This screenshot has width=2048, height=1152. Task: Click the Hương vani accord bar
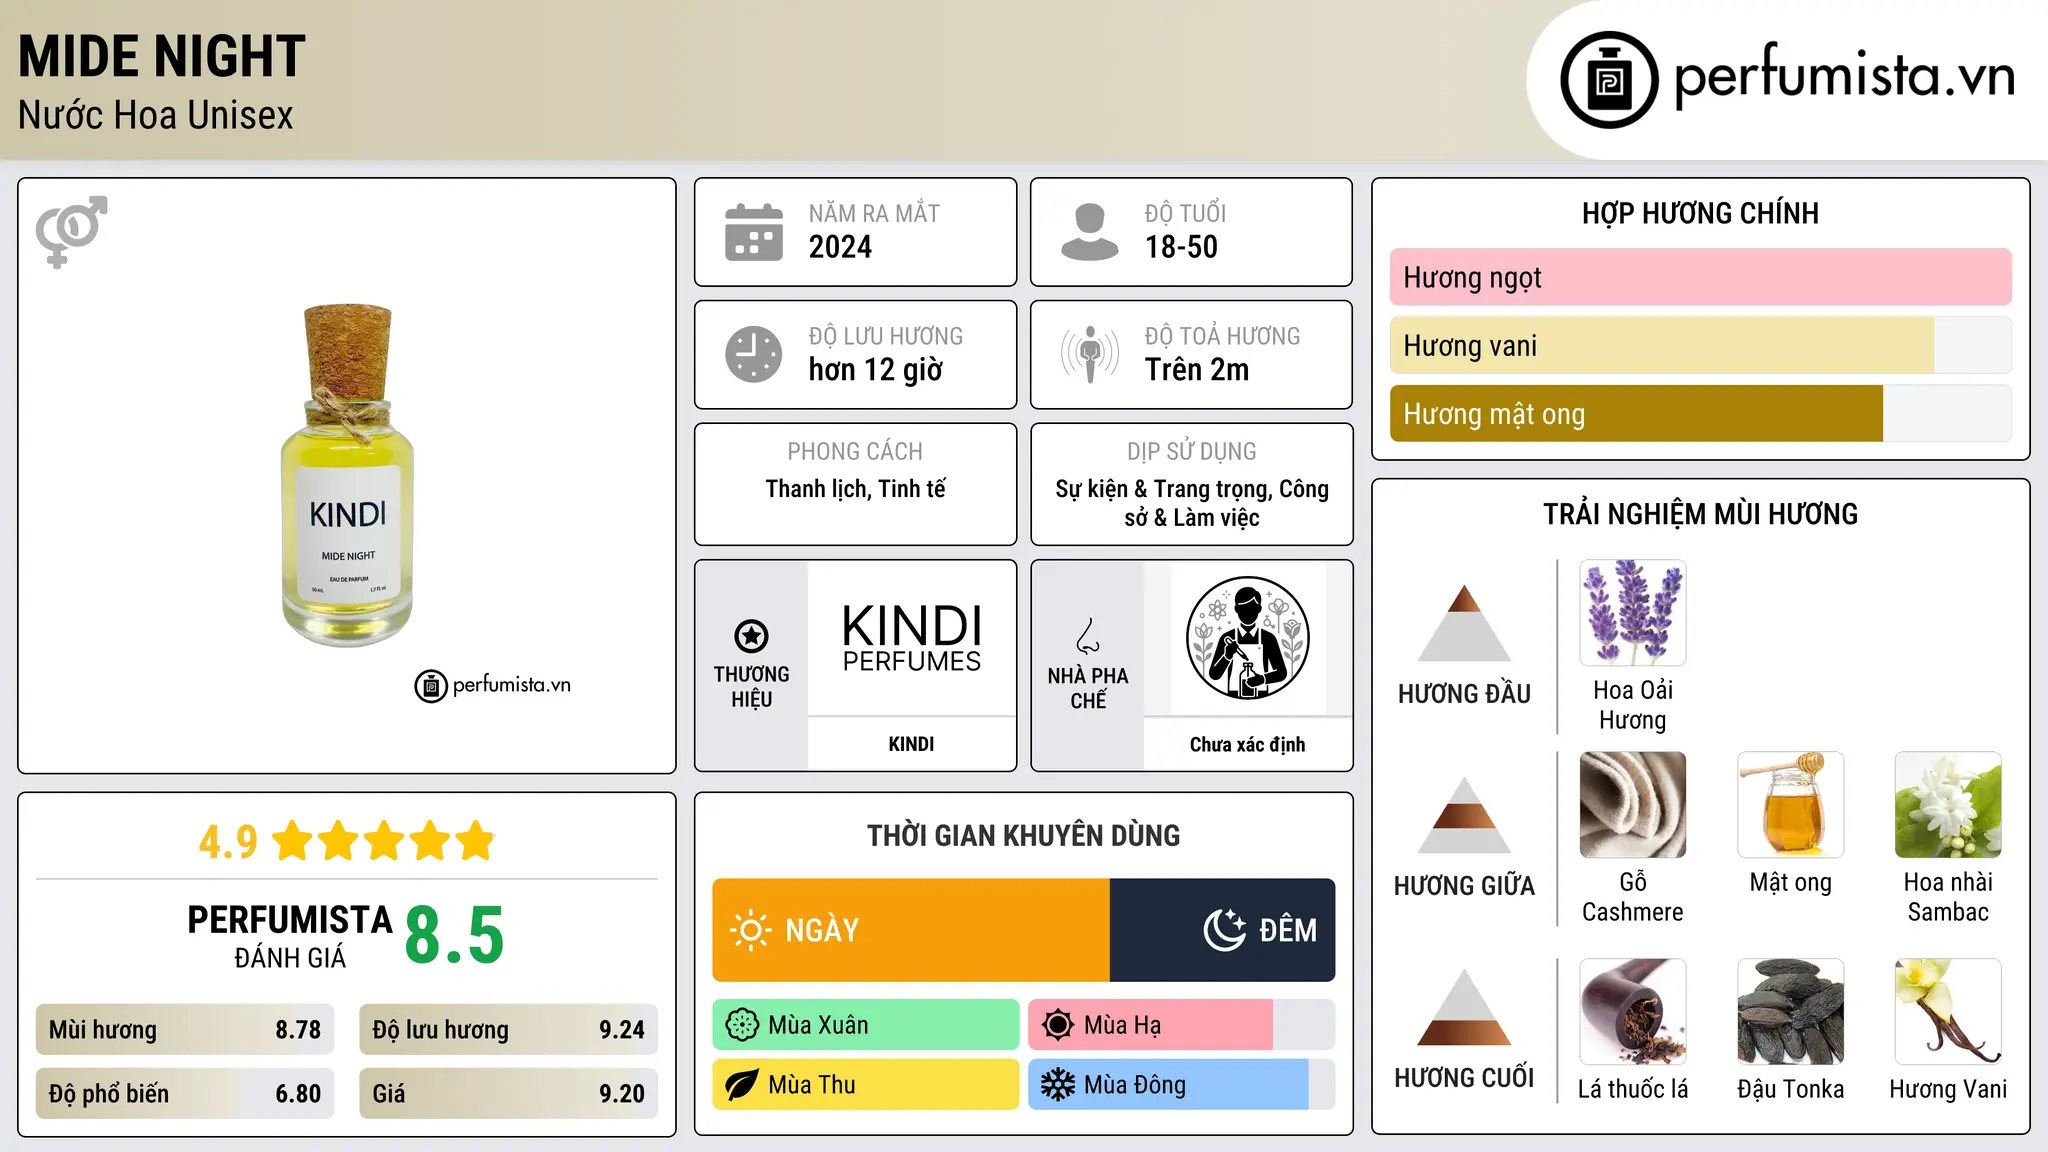pyautogui.click(x=1700, y=346)
